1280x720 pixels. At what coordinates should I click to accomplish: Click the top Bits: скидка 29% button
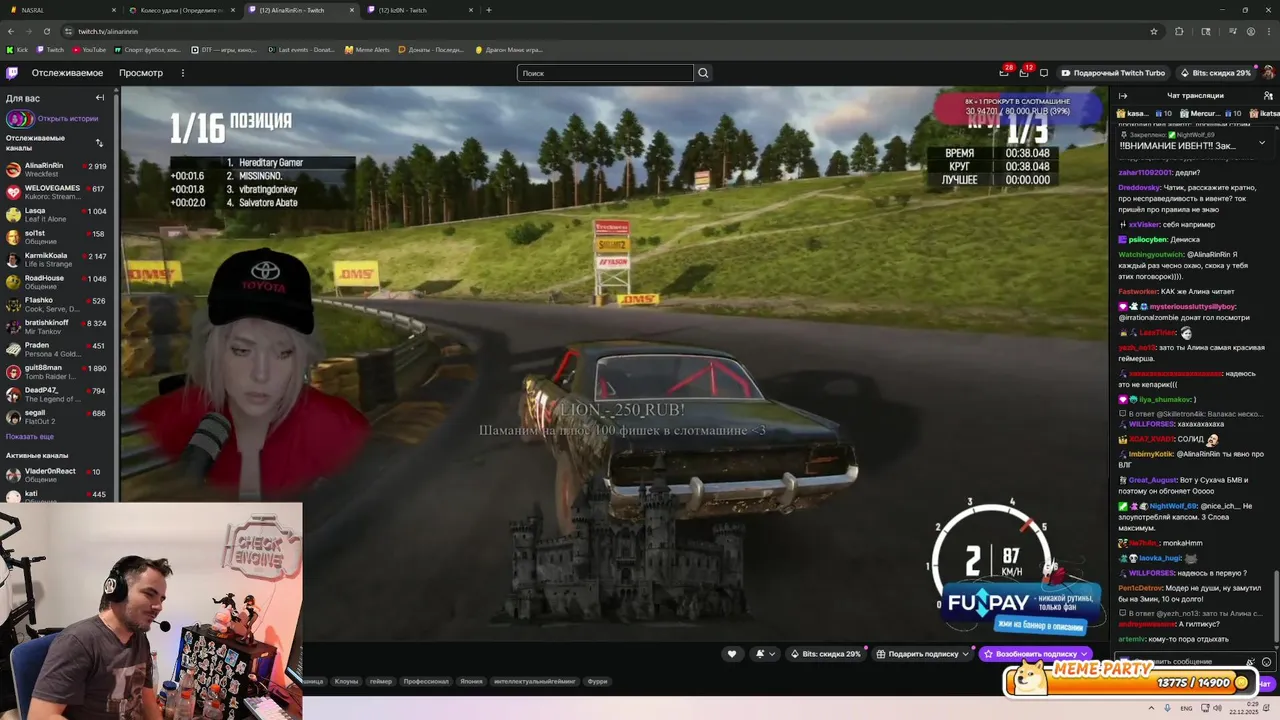[1214, 73]
